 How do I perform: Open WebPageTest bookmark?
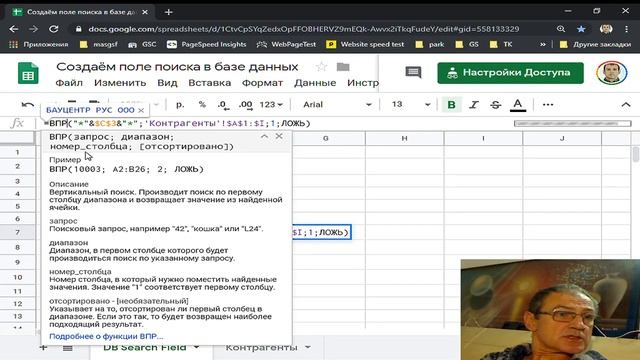pyautogui.click(x=286, y=44)
